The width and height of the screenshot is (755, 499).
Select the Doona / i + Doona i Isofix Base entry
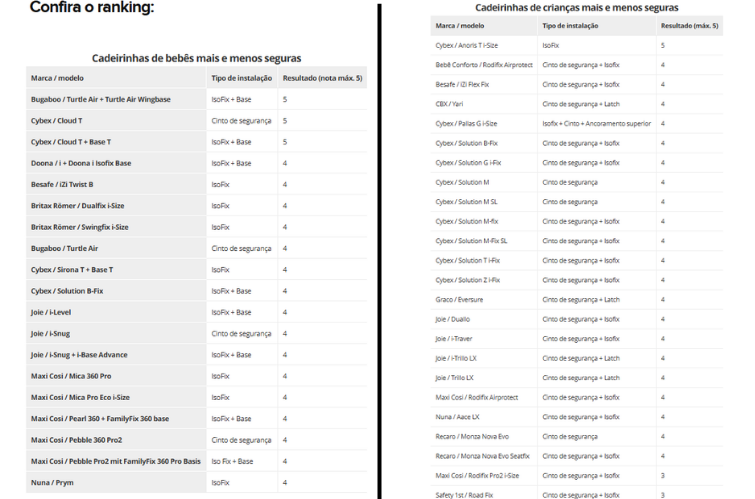coord(81,163)
